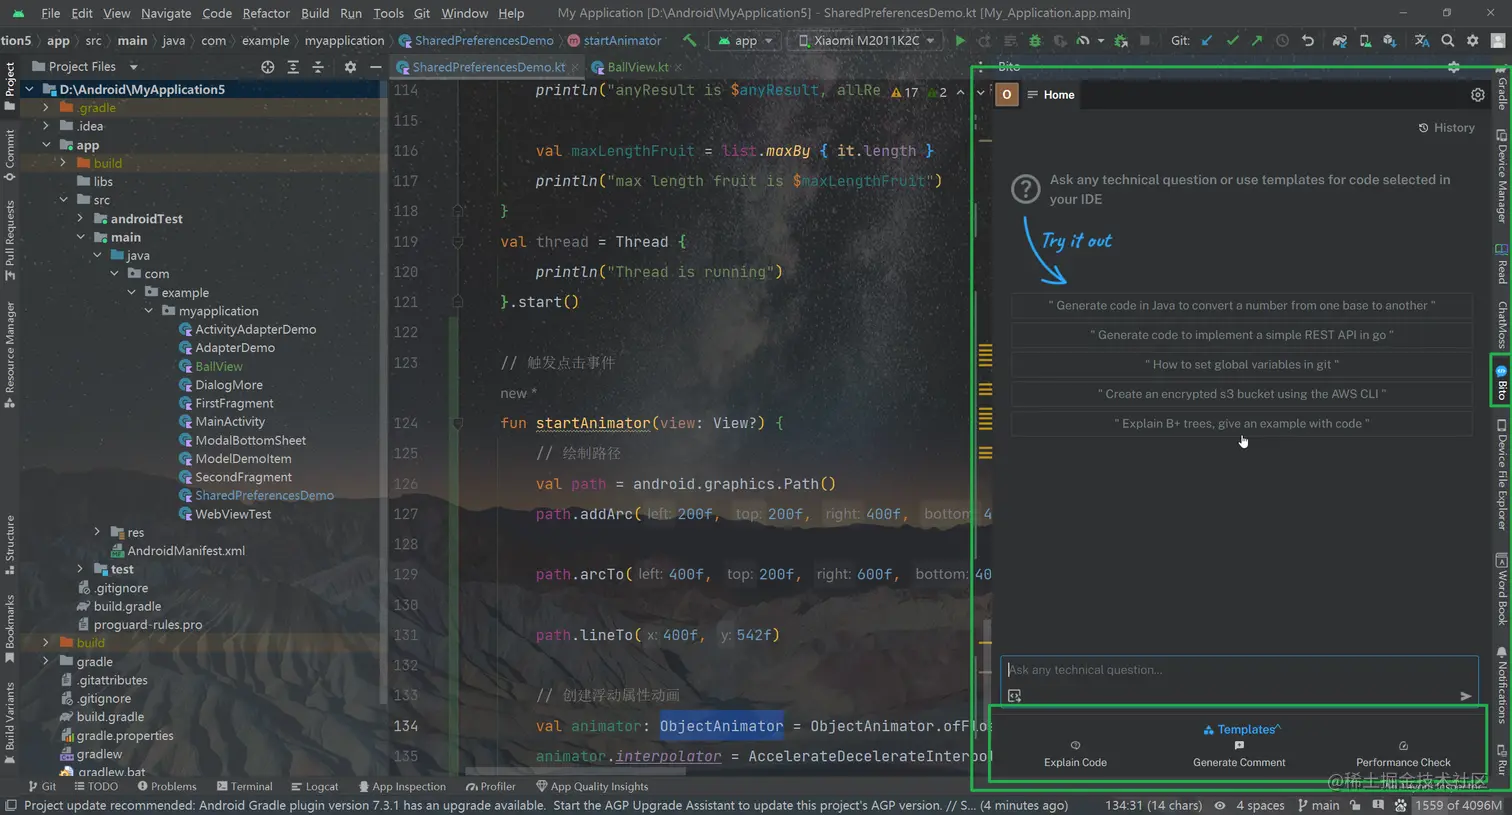Click the Git commit checkmark in main toolbar

[1232, 41]
